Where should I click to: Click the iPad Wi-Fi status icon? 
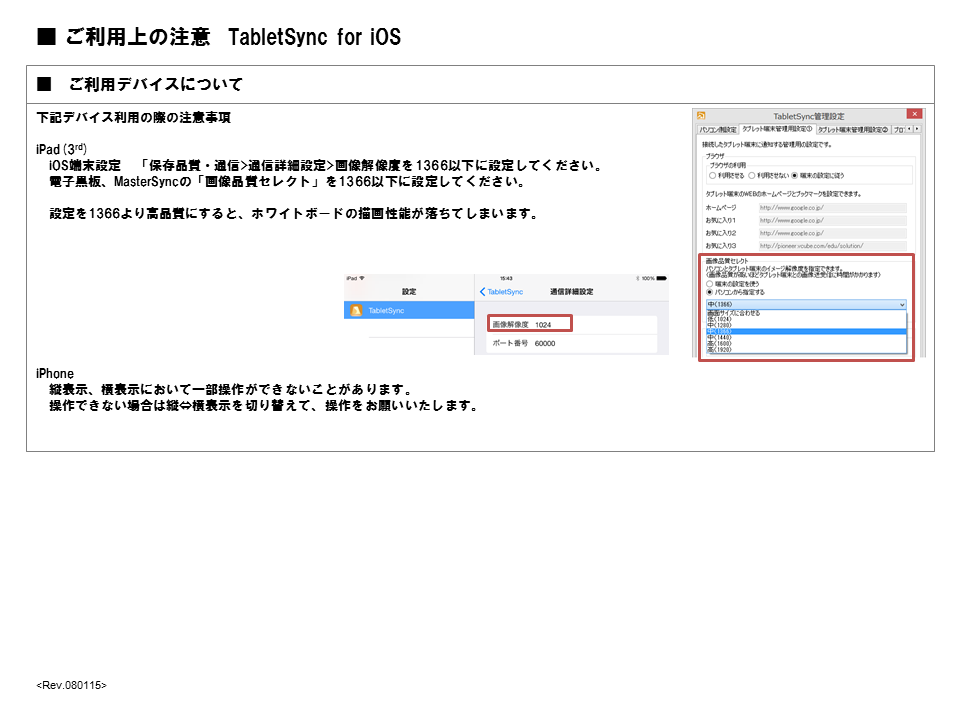point(361,278)
